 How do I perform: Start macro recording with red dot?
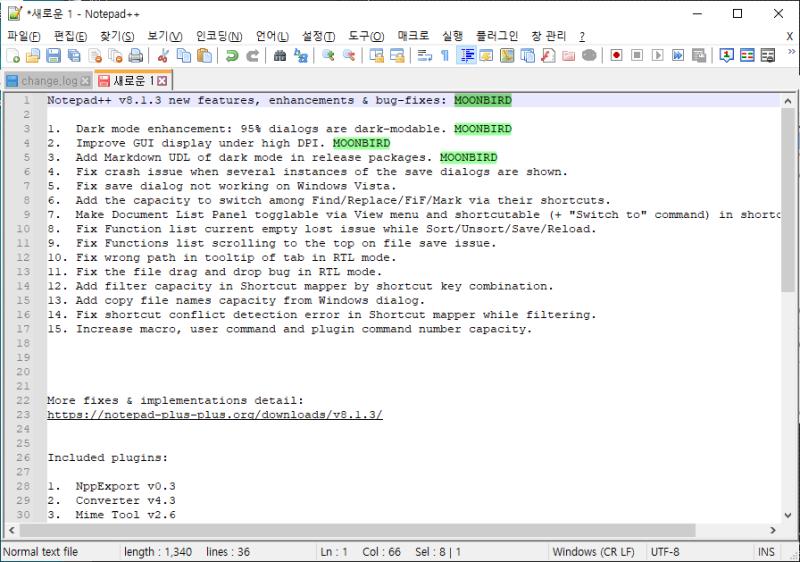click(x=616, y=56)
